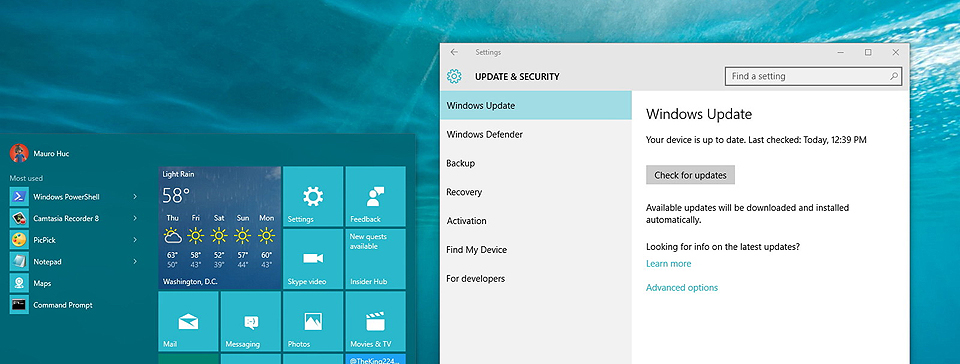This screenshot has width=960, height=364.
Task: Expand Windows PowerShell jump list arrow
Action: [135, 196]
